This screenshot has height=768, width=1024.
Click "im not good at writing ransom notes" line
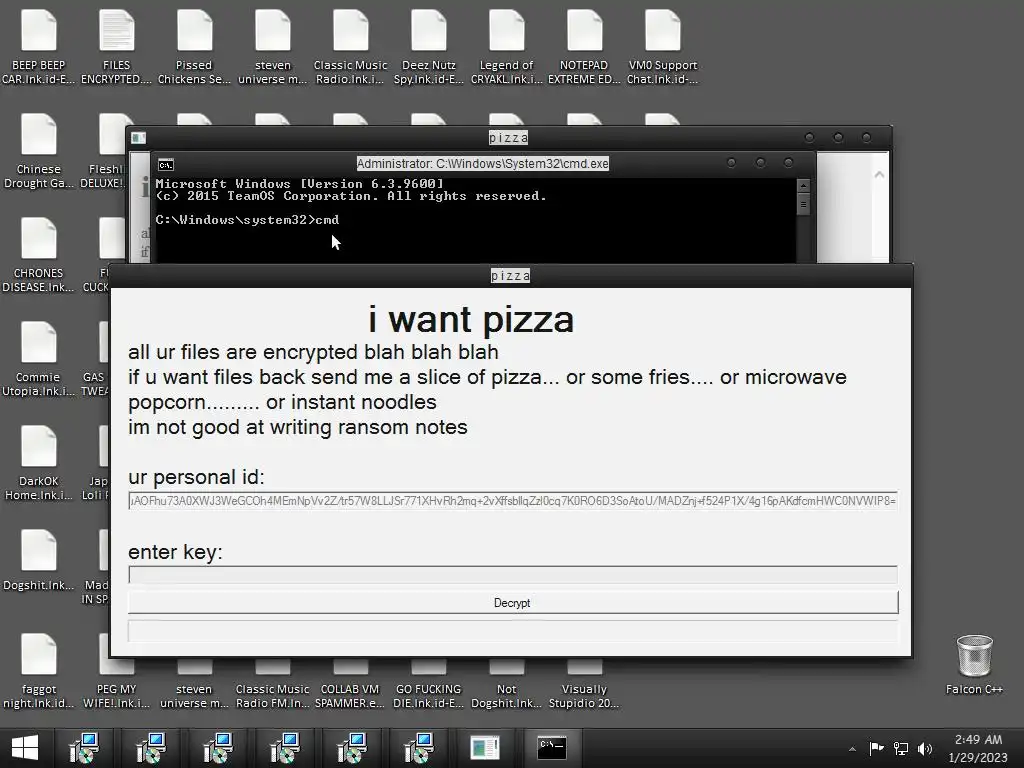pos(298,427)
